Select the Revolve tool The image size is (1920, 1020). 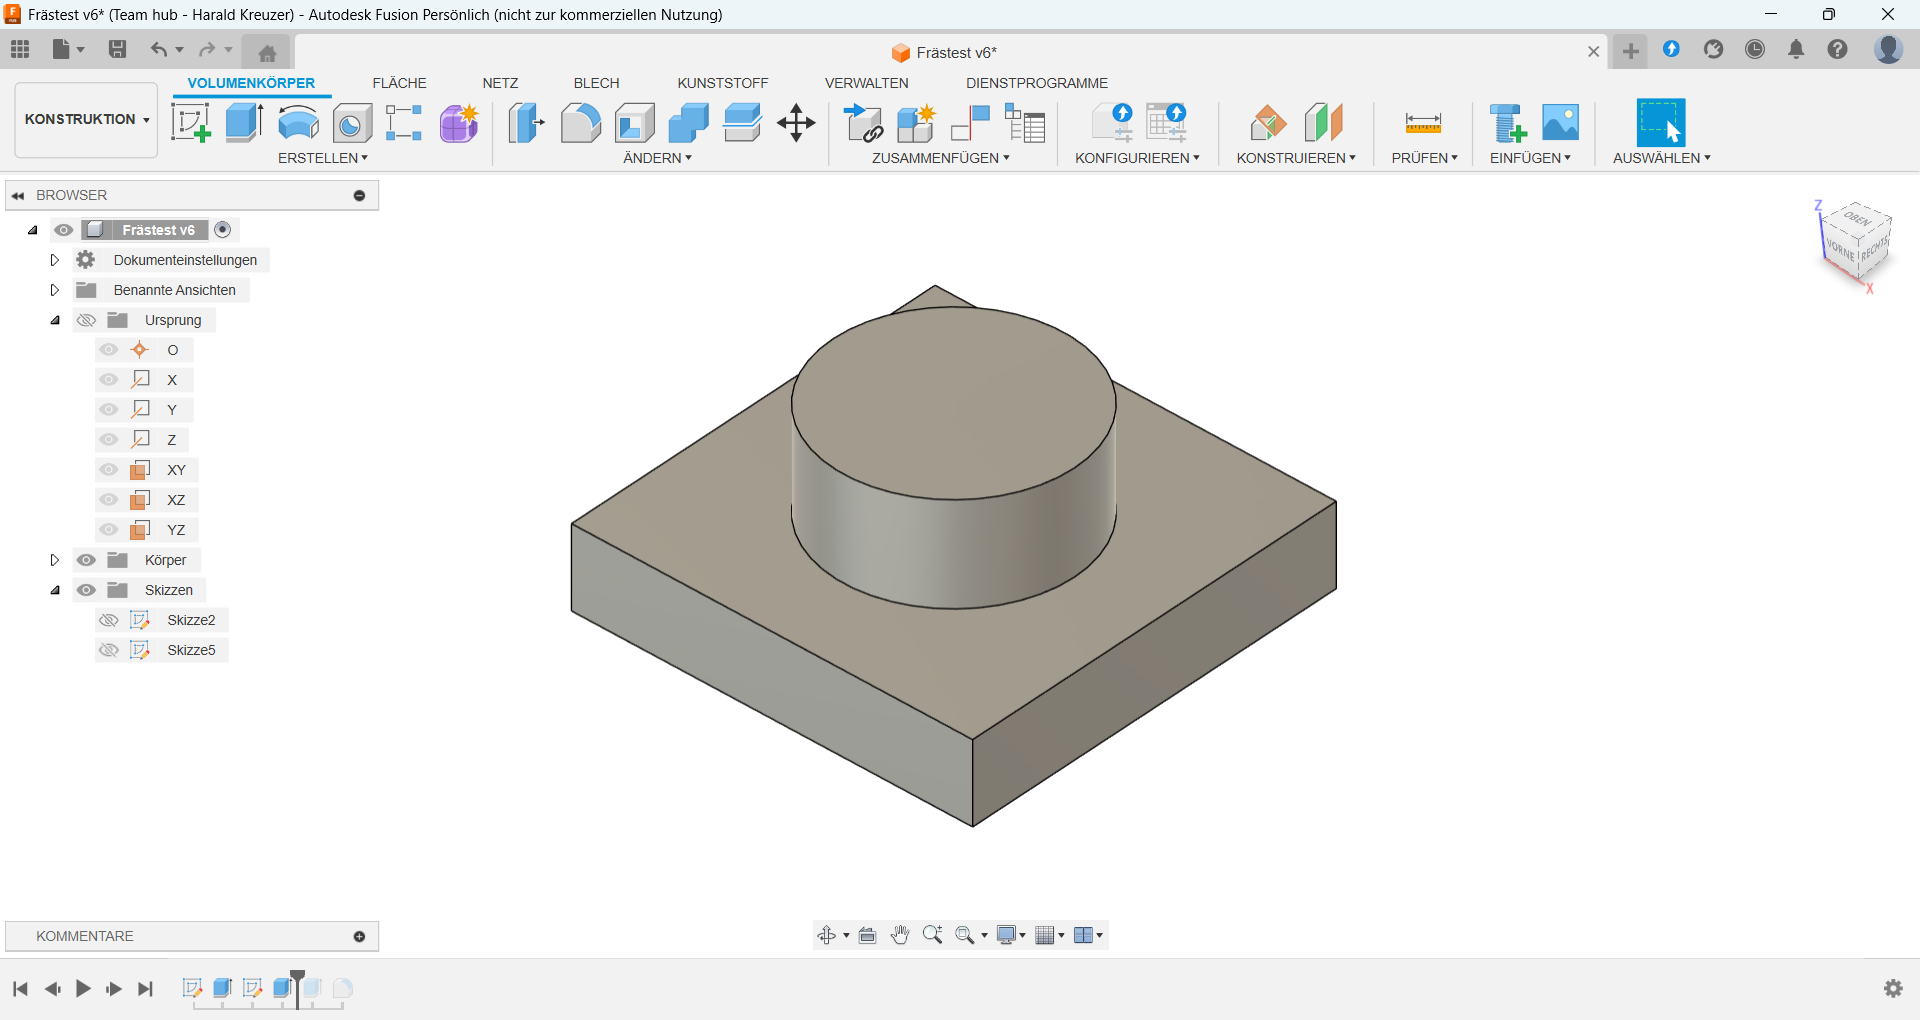coord(298,123)
